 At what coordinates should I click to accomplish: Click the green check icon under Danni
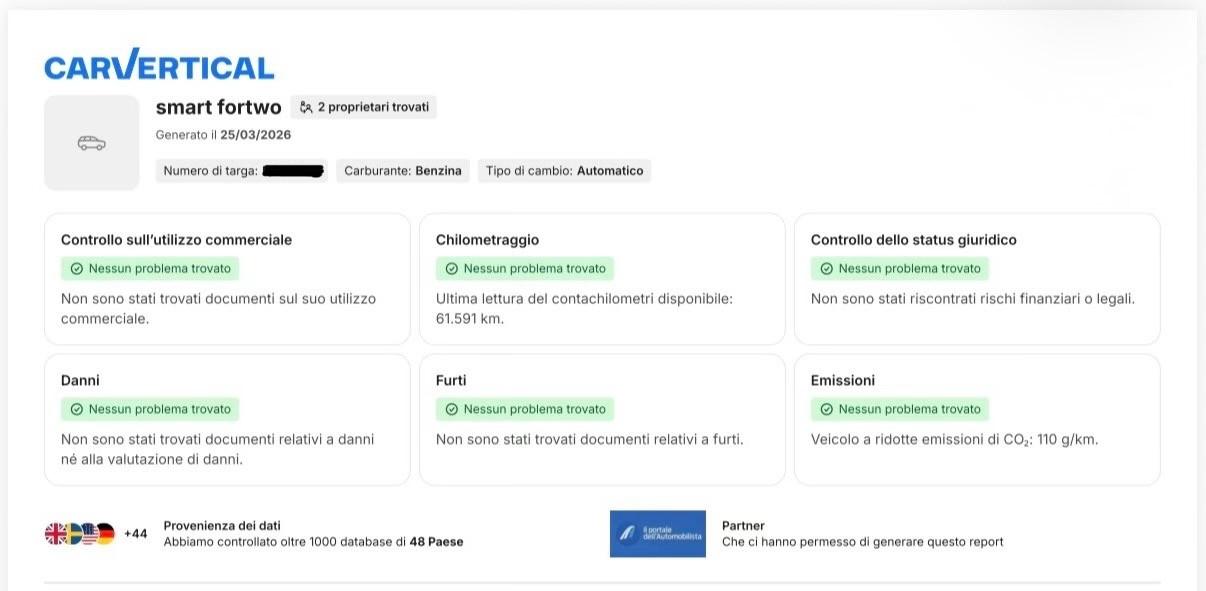76,409
